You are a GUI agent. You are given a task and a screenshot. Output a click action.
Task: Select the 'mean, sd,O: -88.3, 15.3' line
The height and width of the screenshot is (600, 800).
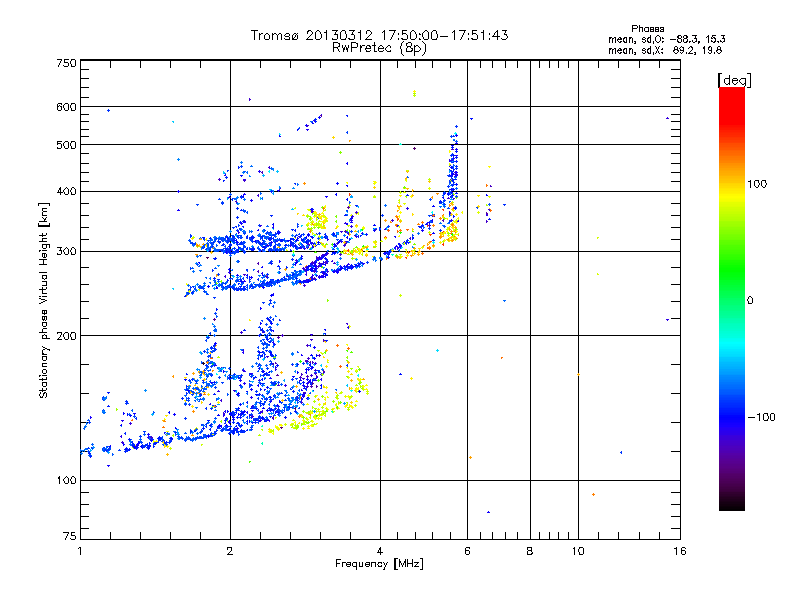[667, 39]
